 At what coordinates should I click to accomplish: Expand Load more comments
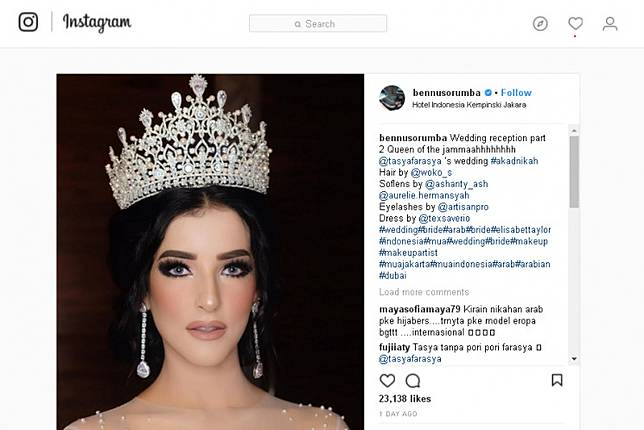424,292
